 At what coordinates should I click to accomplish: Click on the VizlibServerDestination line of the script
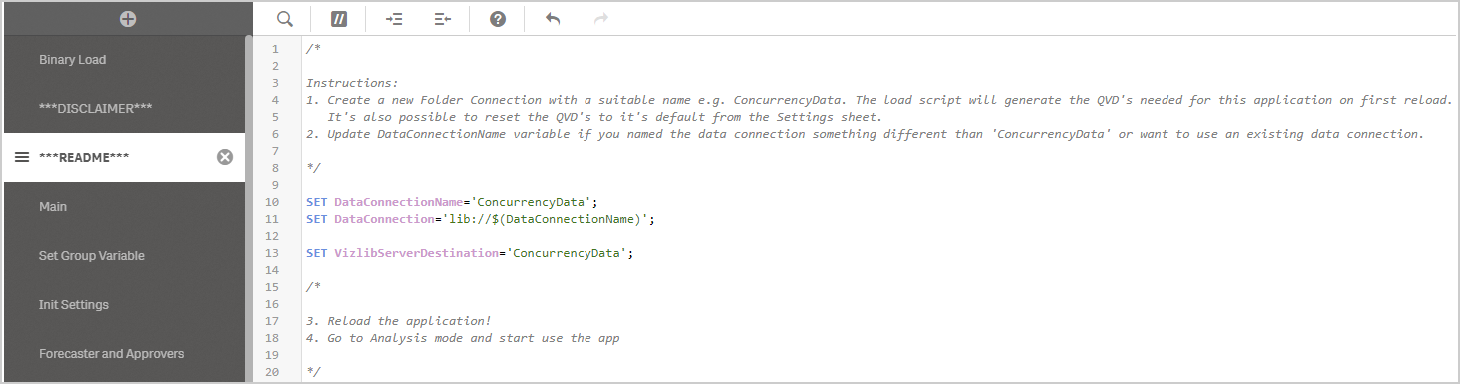[x=470, y=253]
